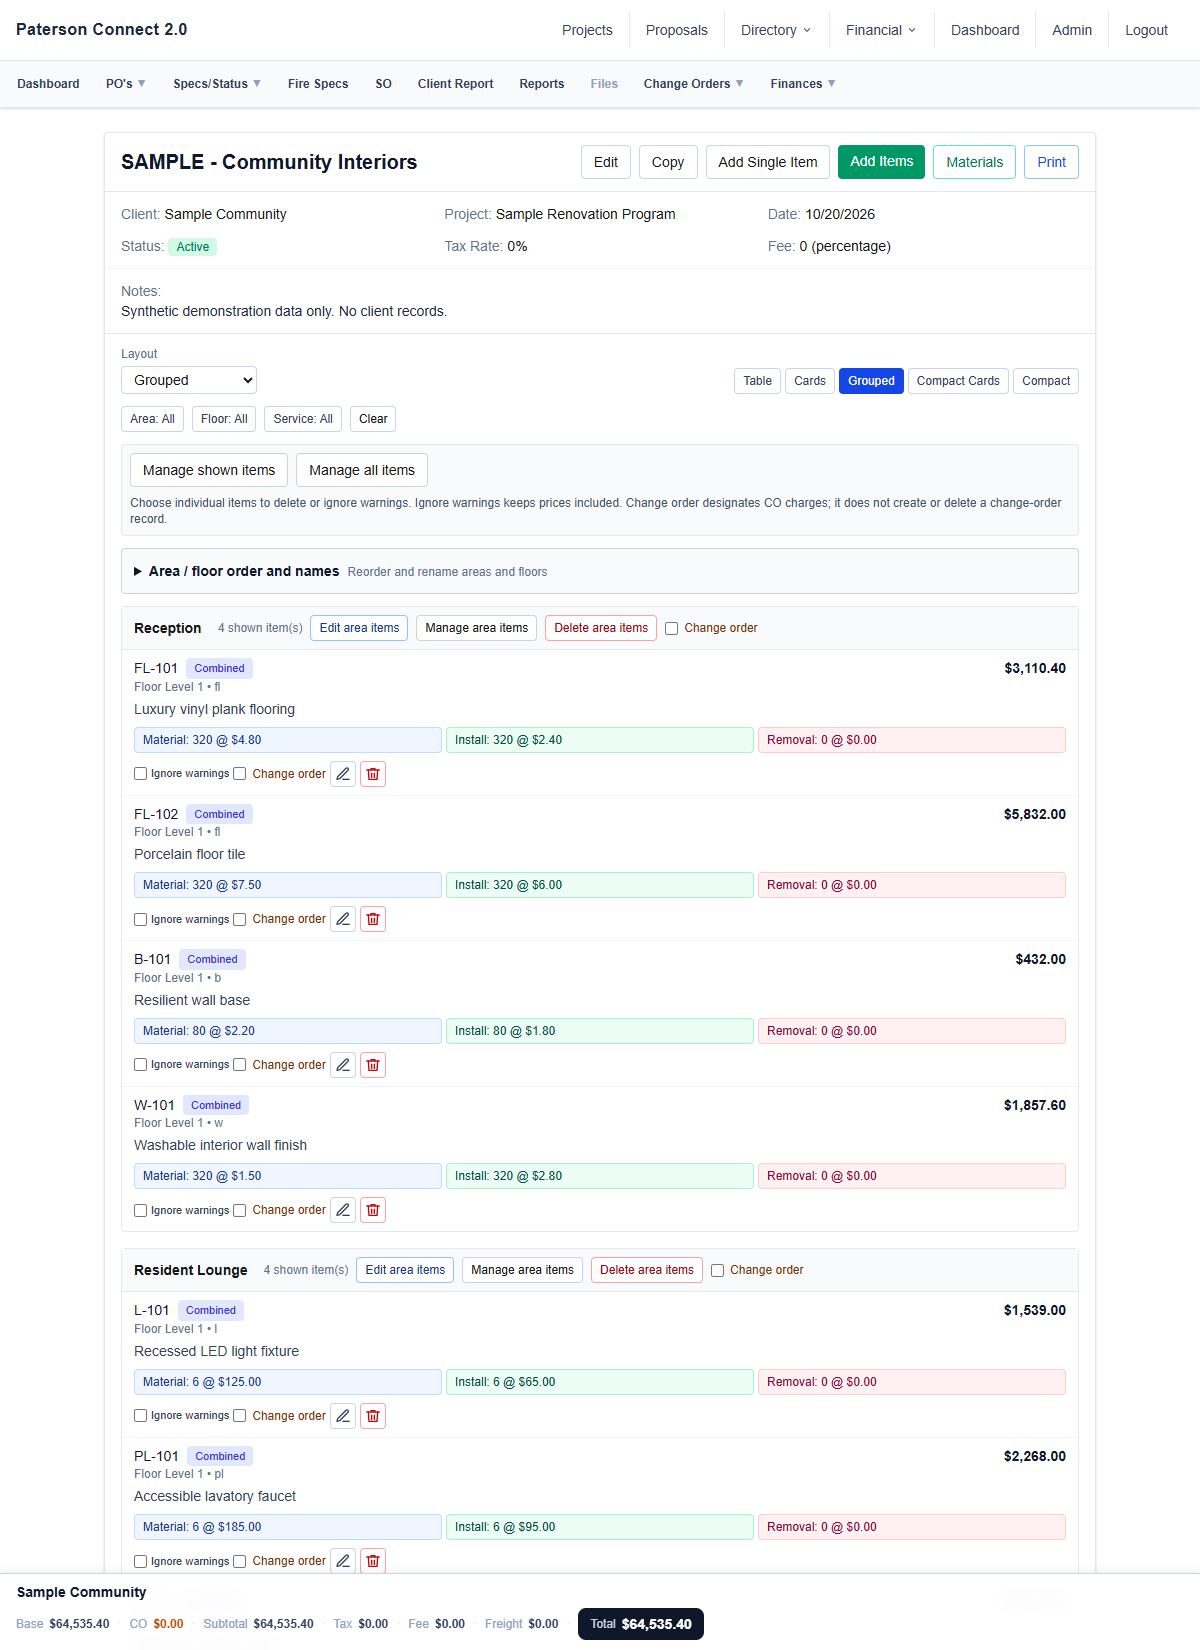Switch to Compact Cards layout view
The height and width of the screenshot is (1650, 1200).
click(x=958, y=381)
